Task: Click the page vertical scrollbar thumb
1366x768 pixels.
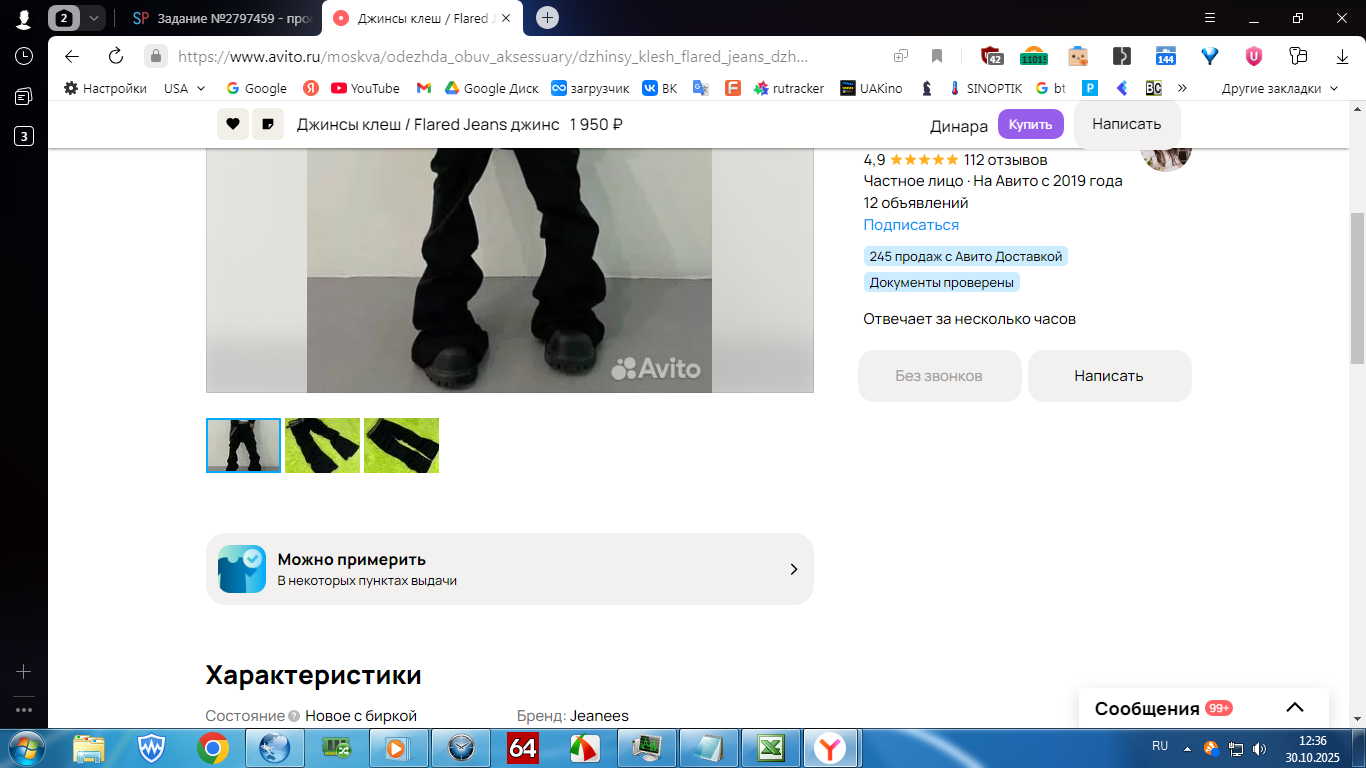Action: point(1357,288)
